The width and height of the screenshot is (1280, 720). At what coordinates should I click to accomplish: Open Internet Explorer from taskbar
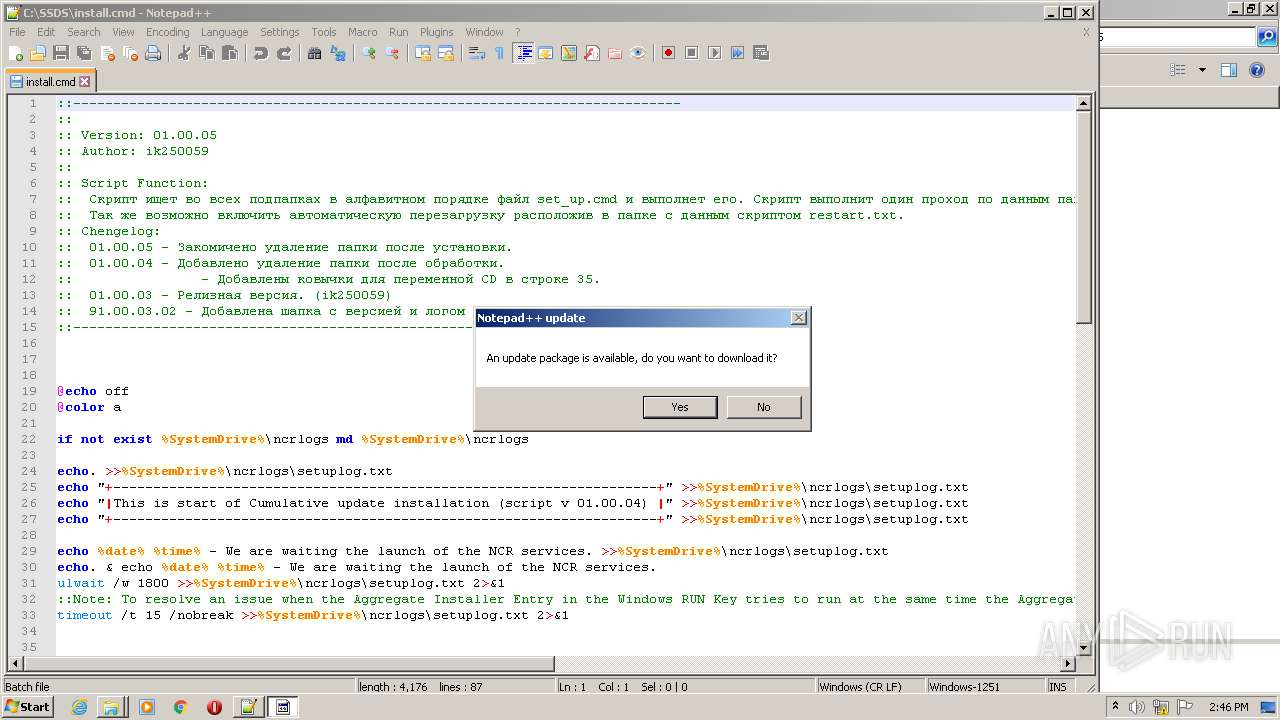point(79,707)
